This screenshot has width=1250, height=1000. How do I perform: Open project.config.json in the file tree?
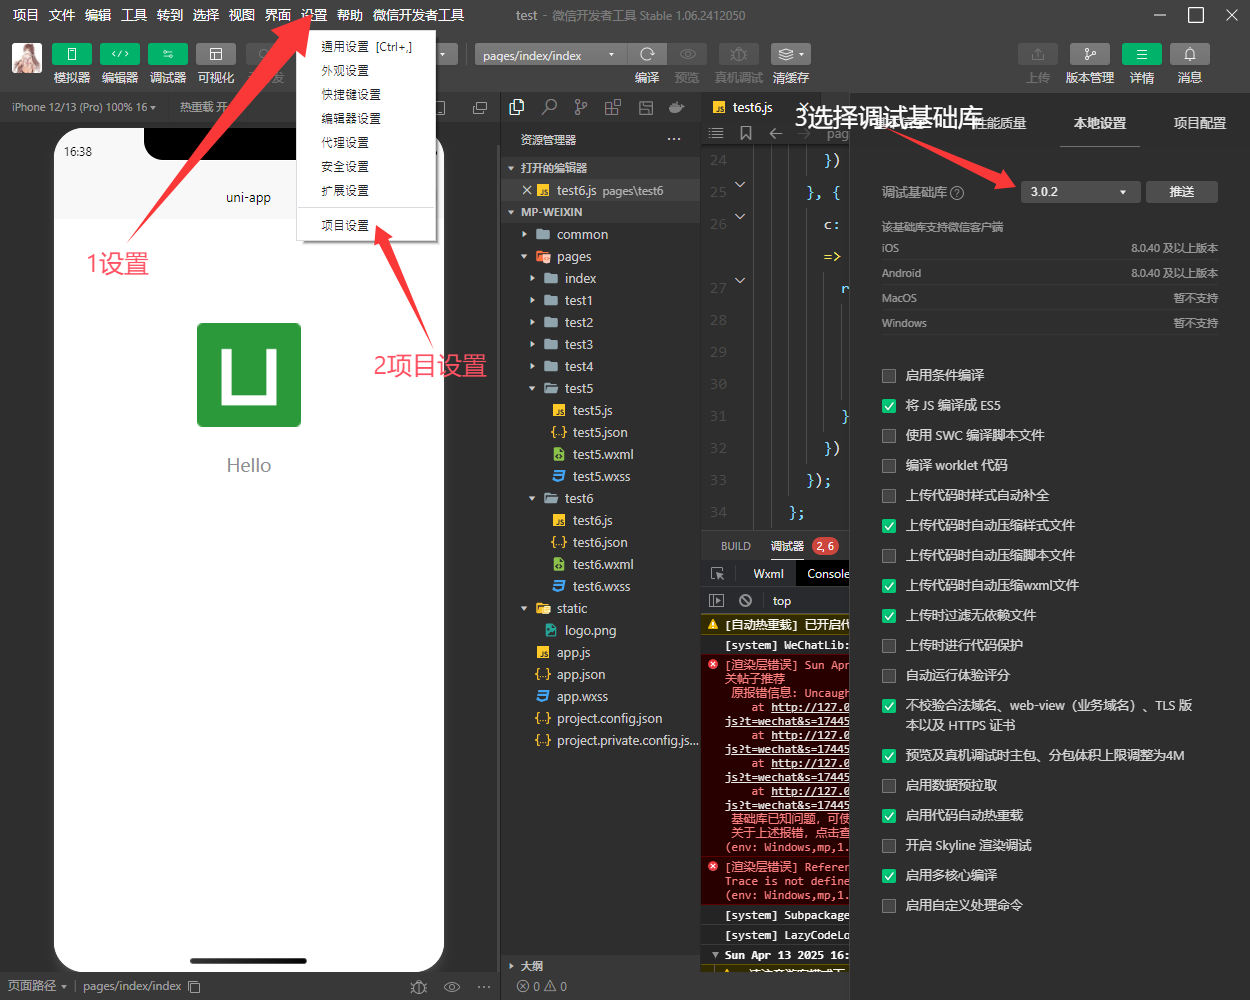click(x=609, y=719)
